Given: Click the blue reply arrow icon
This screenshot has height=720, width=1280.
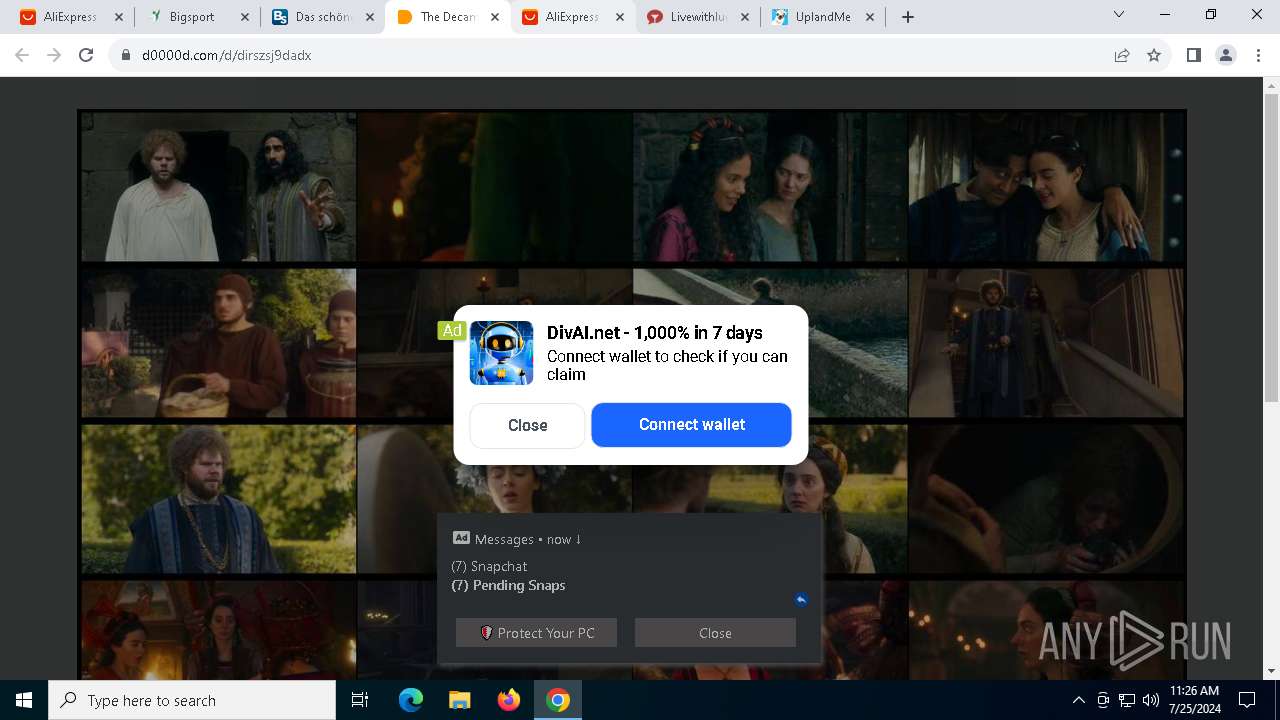Looking at the screenshot, I should (801, 599).
